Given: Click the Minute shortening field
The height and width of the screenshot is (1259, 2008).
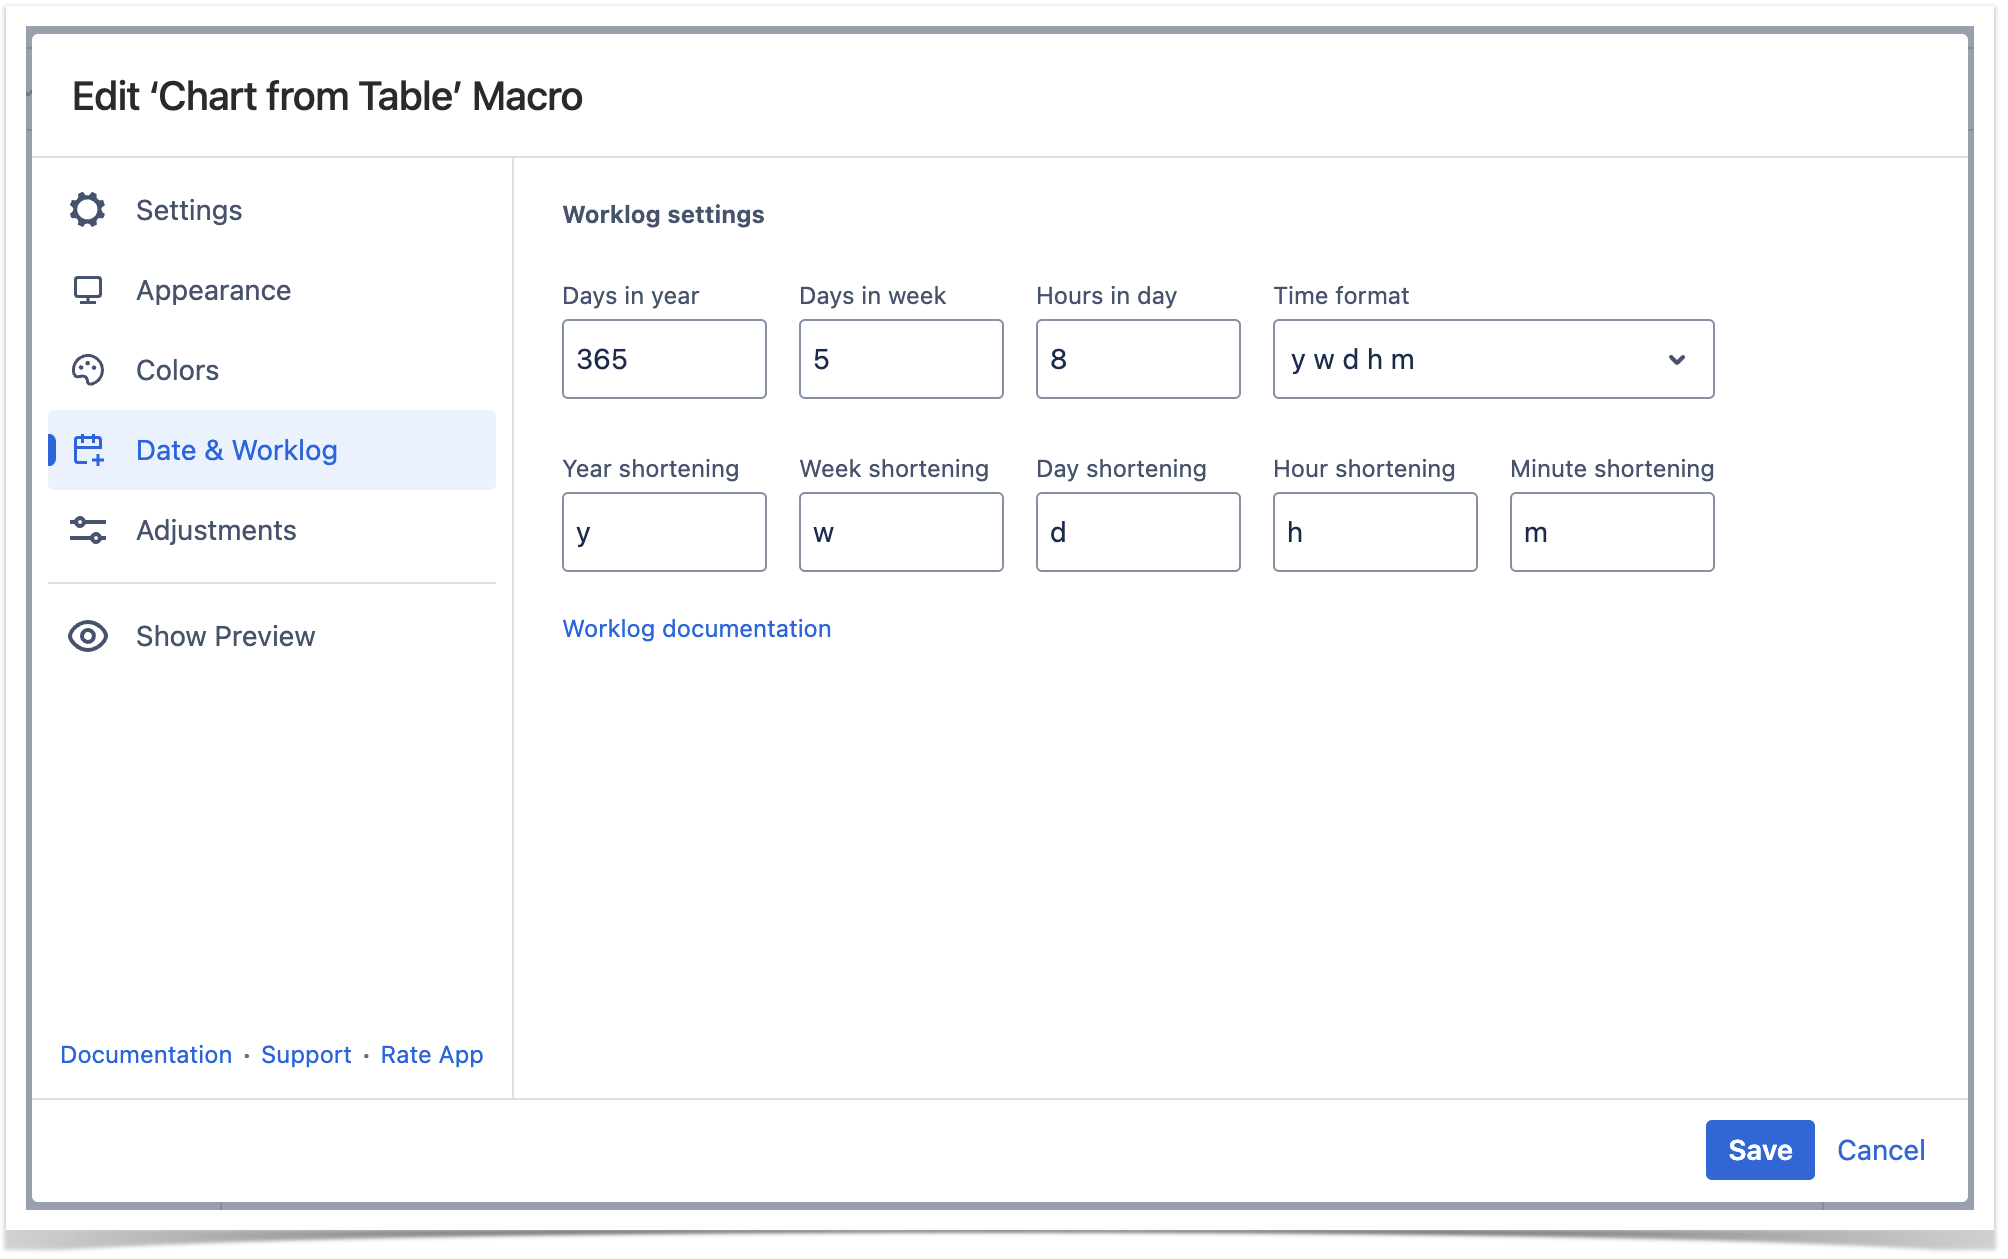Looking at the screenshot, I should 1612,532.
